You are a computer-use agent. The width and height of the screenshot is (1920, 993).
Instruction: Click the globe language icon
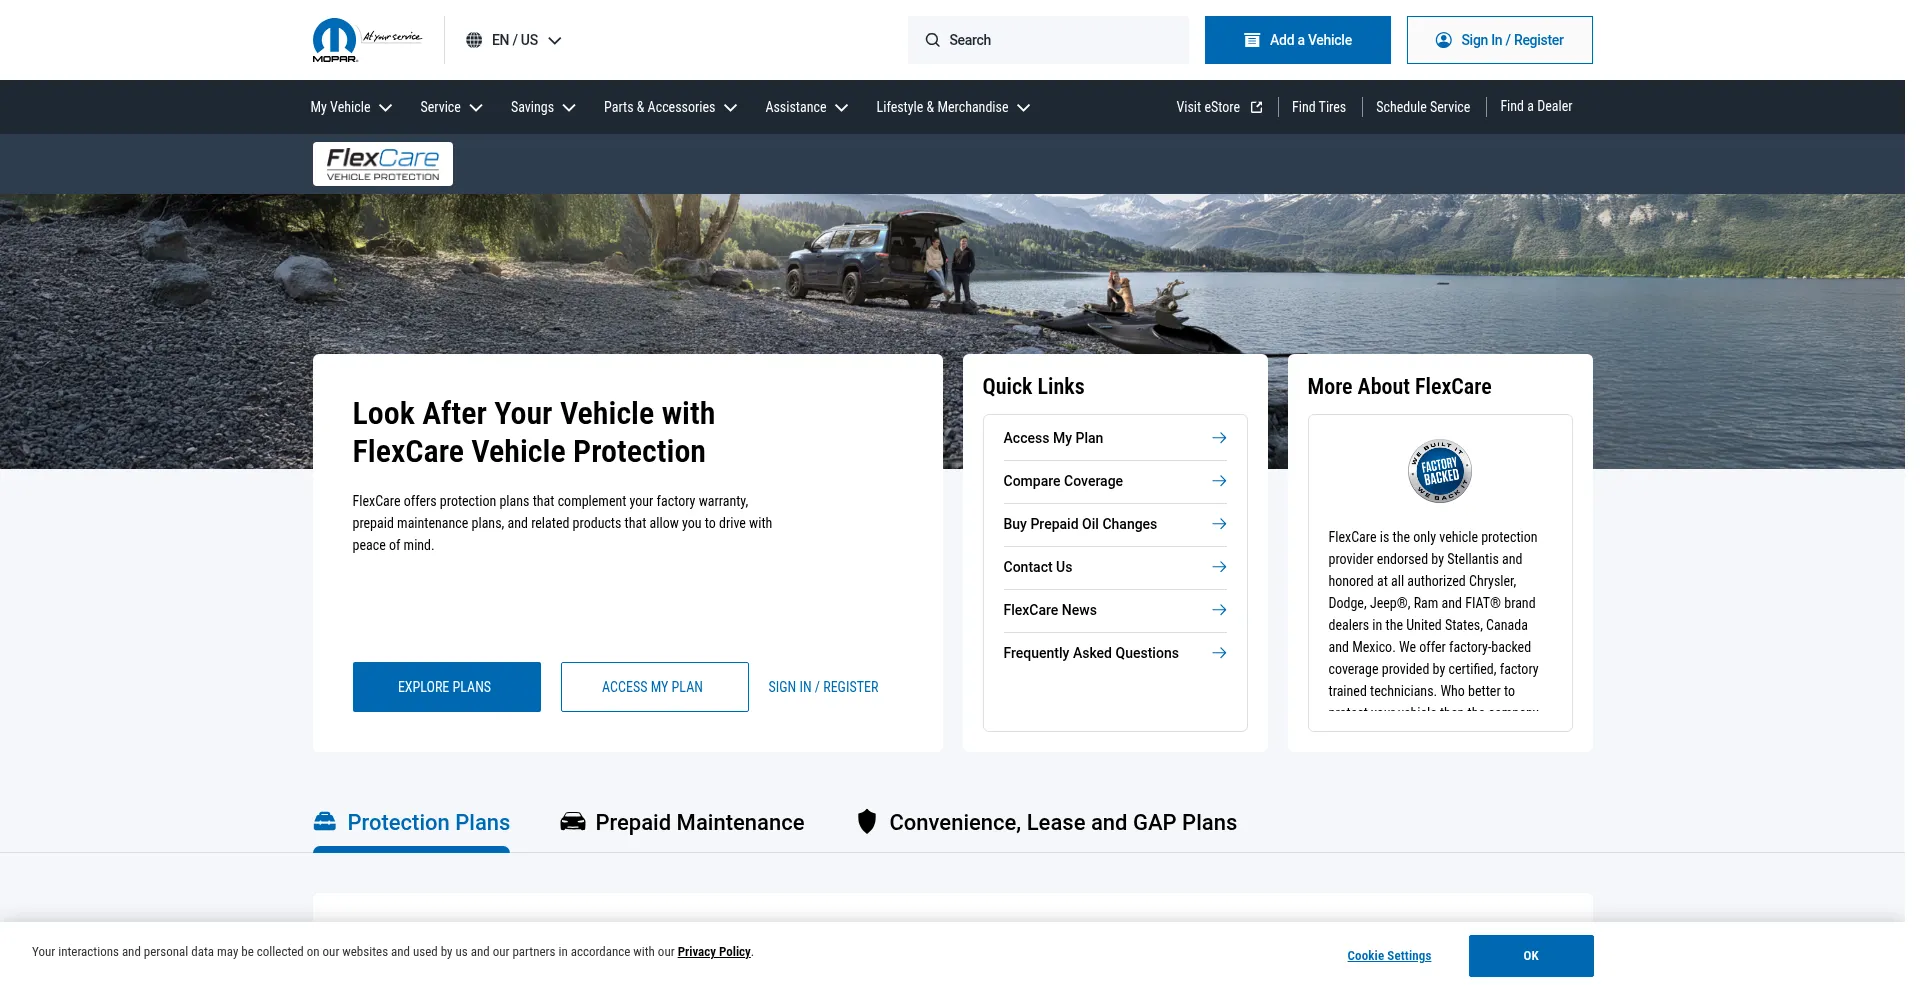[474, 40]
